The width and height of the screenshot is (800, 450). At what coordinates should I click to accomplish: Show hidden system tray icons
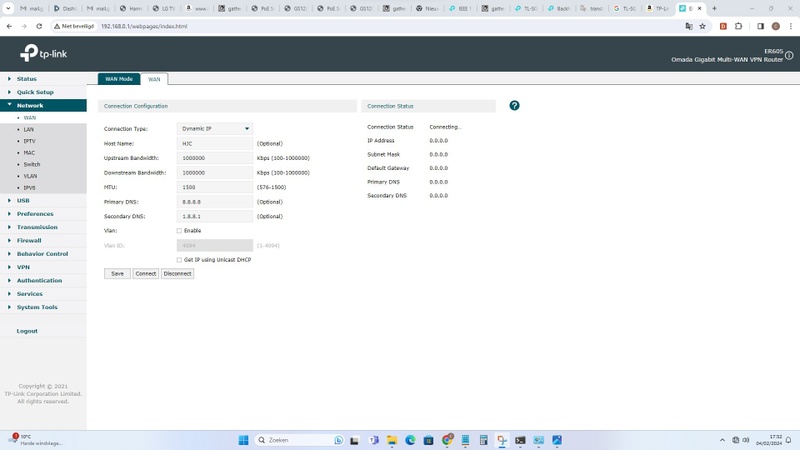(x=722, y=440)
